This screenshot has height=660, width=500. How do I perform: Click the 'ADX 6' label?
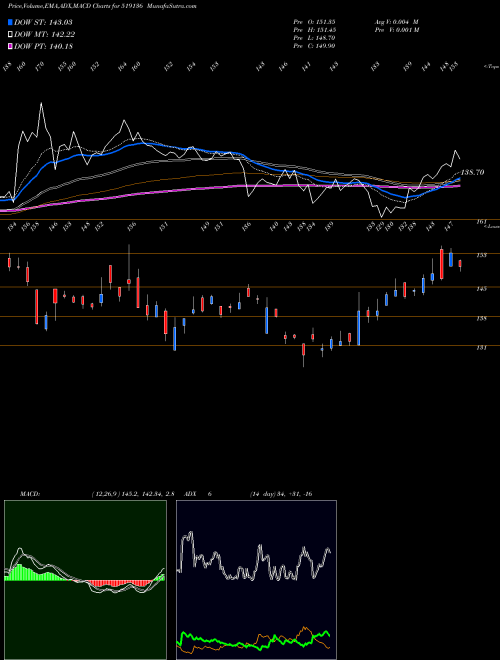[x=197, y=494]
